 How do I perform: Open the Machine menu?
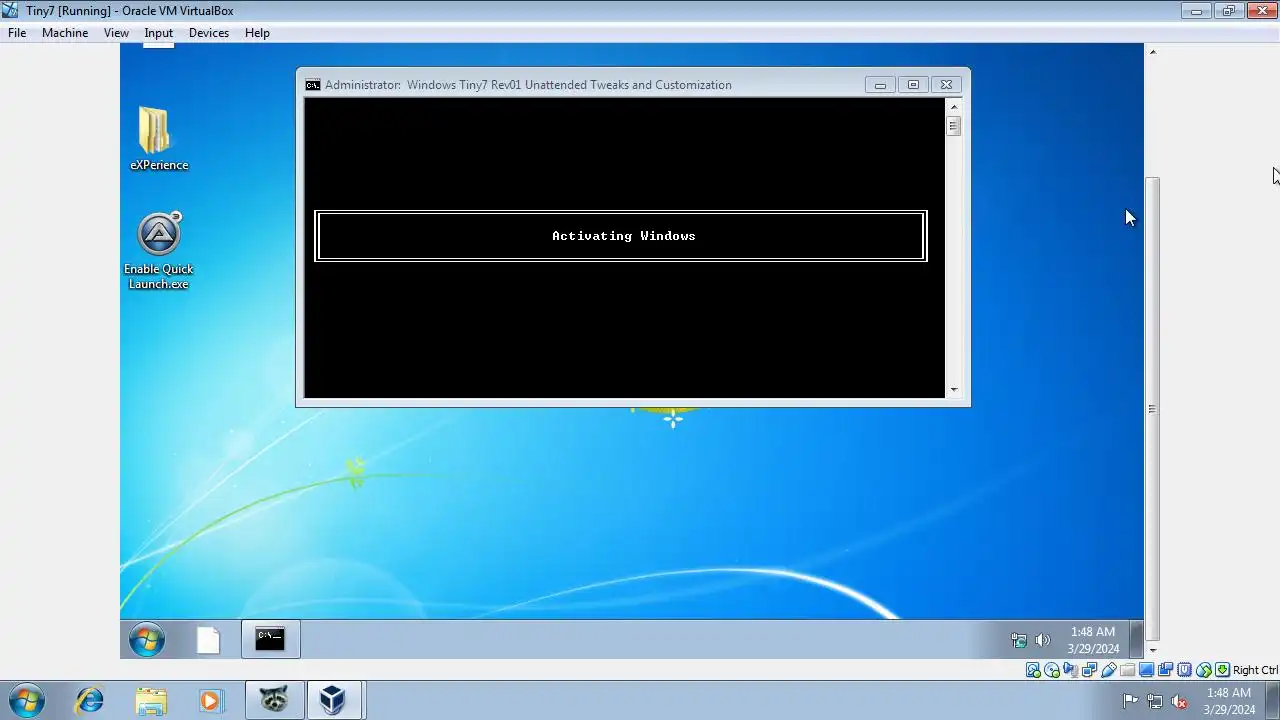(65, 33)
